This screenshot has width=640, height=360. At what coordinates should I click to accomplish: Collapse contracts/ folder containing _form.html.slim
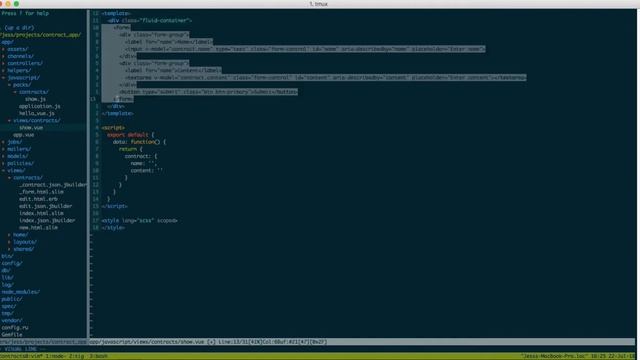click(x=9, y=178)
